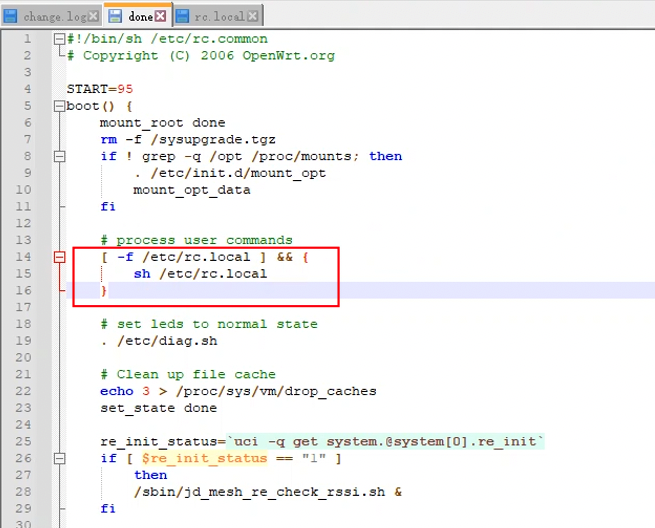Click the disk icon on change.log tab
The height and width of the screenshot is (528, 655).
click(x=12, y=16)
